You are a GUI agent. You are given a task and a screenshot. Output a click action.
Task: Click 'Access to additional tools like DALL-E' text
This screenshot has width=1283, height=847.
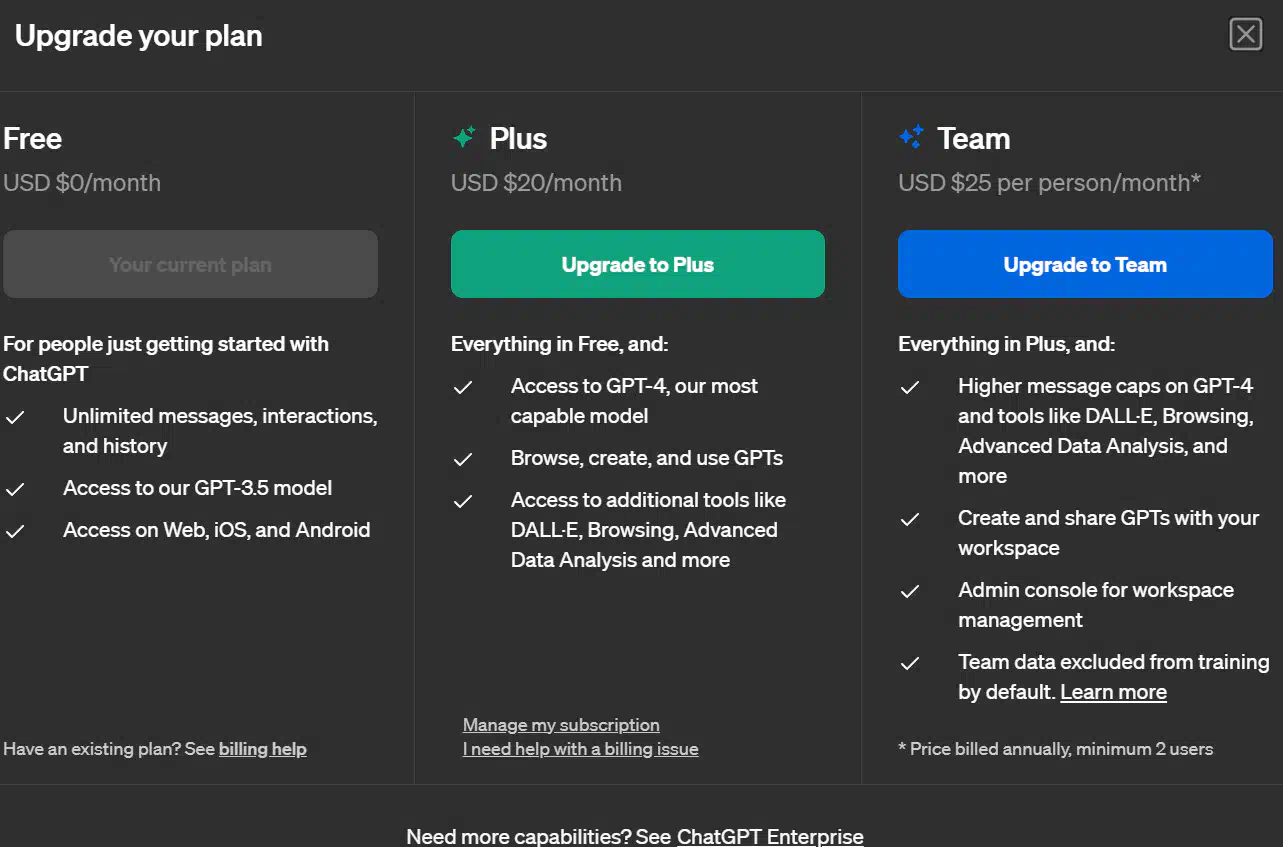(648, 530)
